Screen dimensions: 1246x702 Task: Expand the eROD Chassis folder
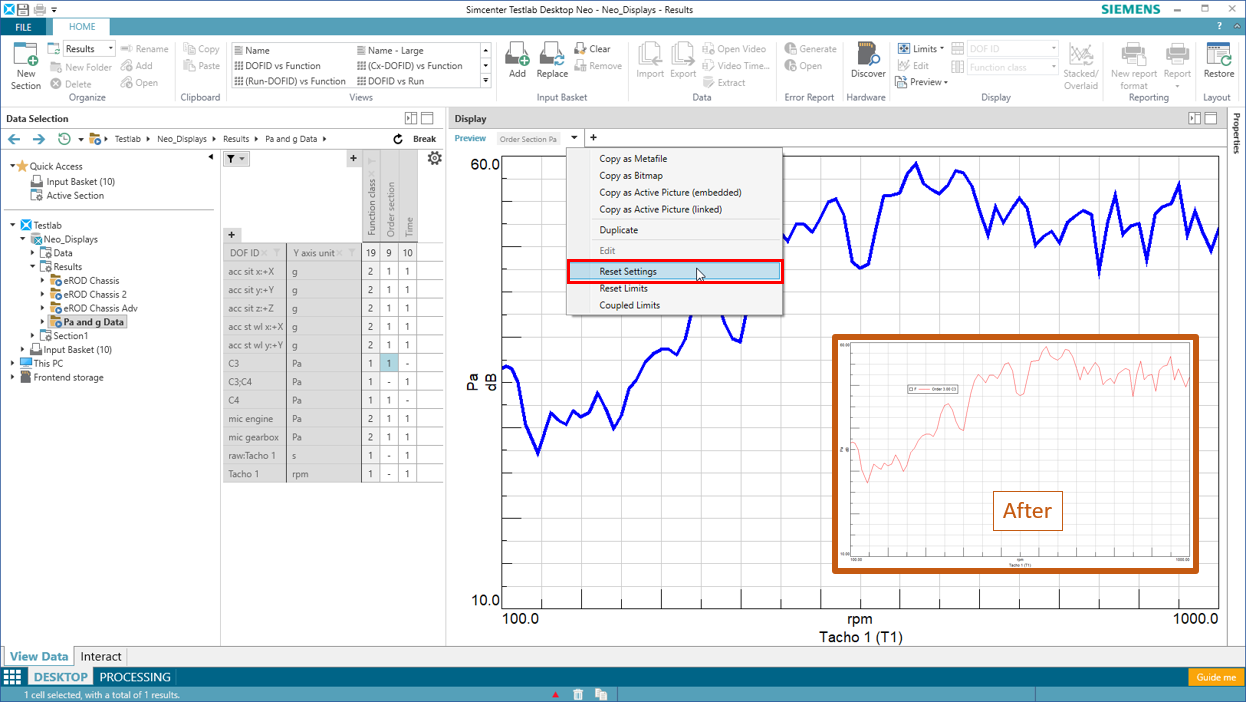pos(43,281)
